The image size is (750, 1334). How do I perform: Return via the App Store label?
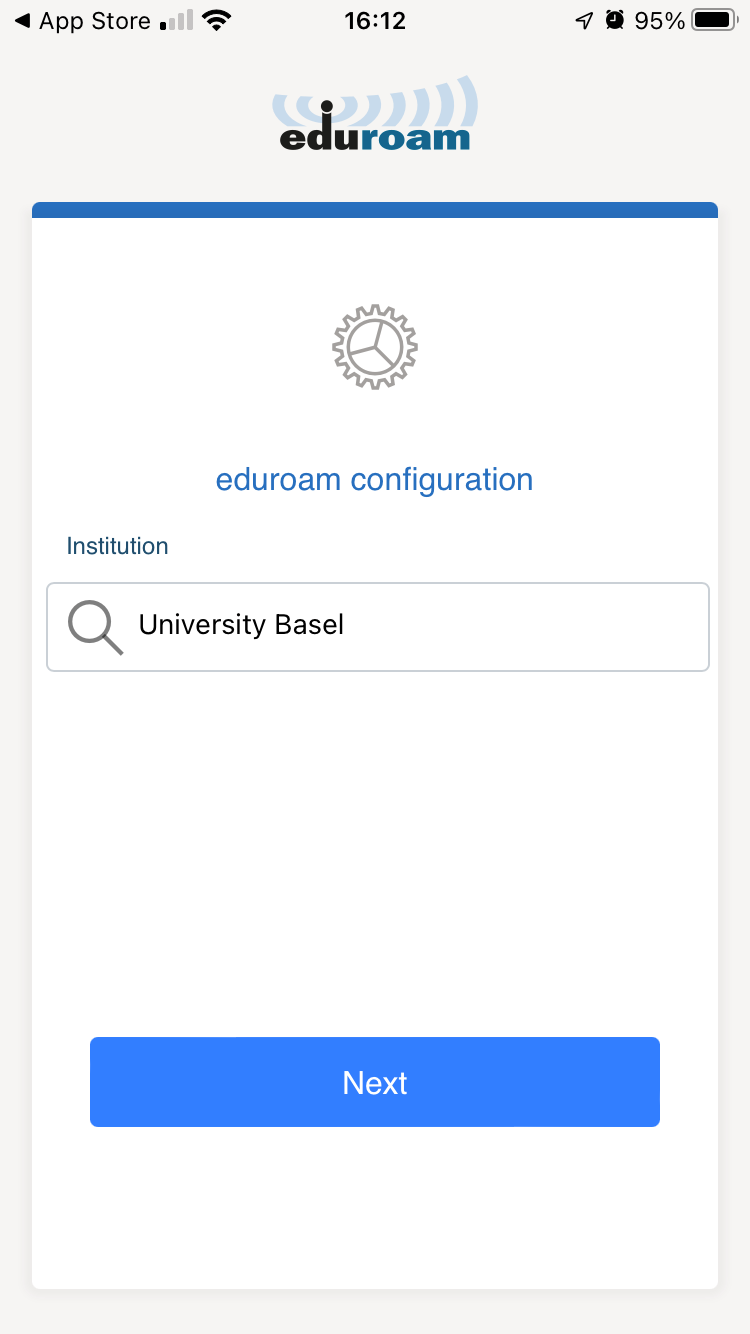click(x=95, y=21)
